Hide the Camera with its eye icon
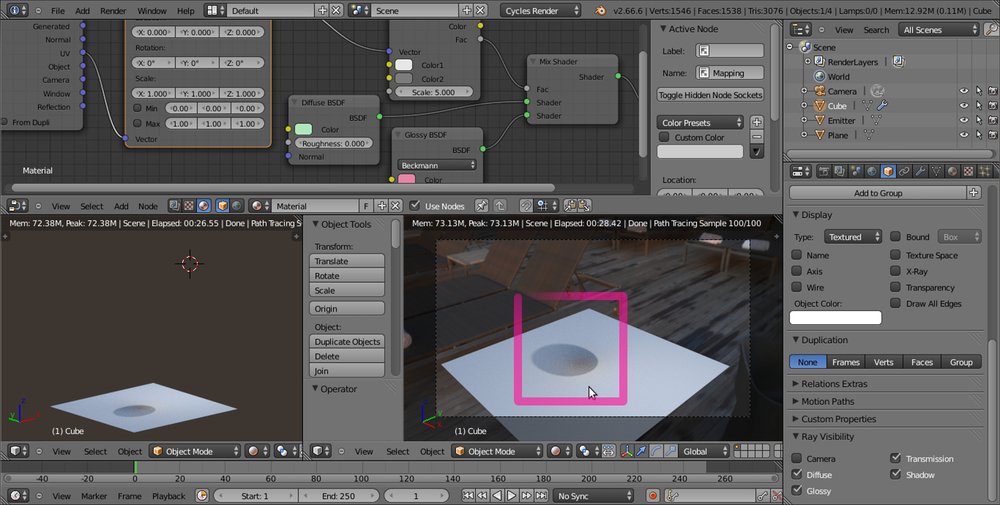The width and height of the screenshot is (1000, 505). pos(964,91)
